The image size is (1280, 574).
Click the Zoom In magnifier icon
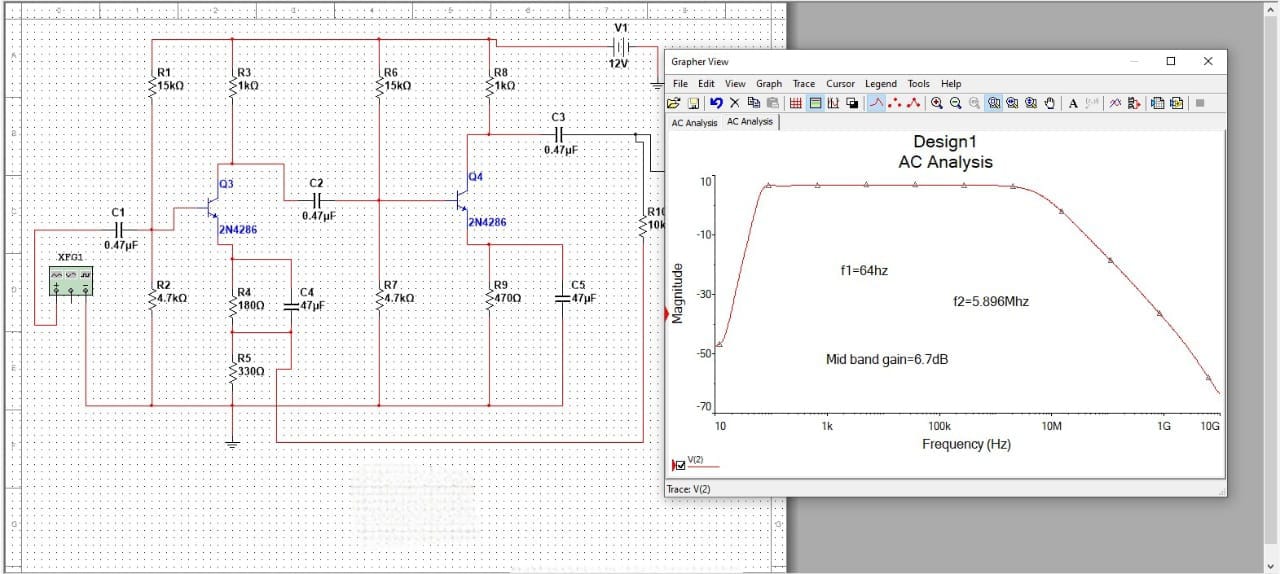[x=937, y=103]
